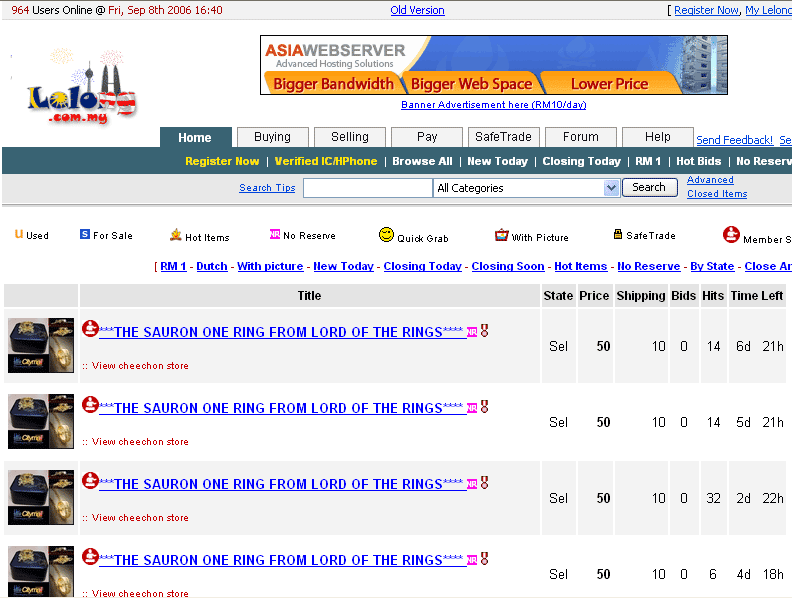Click the Member Store red icon in legend
Image resolution: width=792 pixels, height=598 pixels.
[731, 235]
